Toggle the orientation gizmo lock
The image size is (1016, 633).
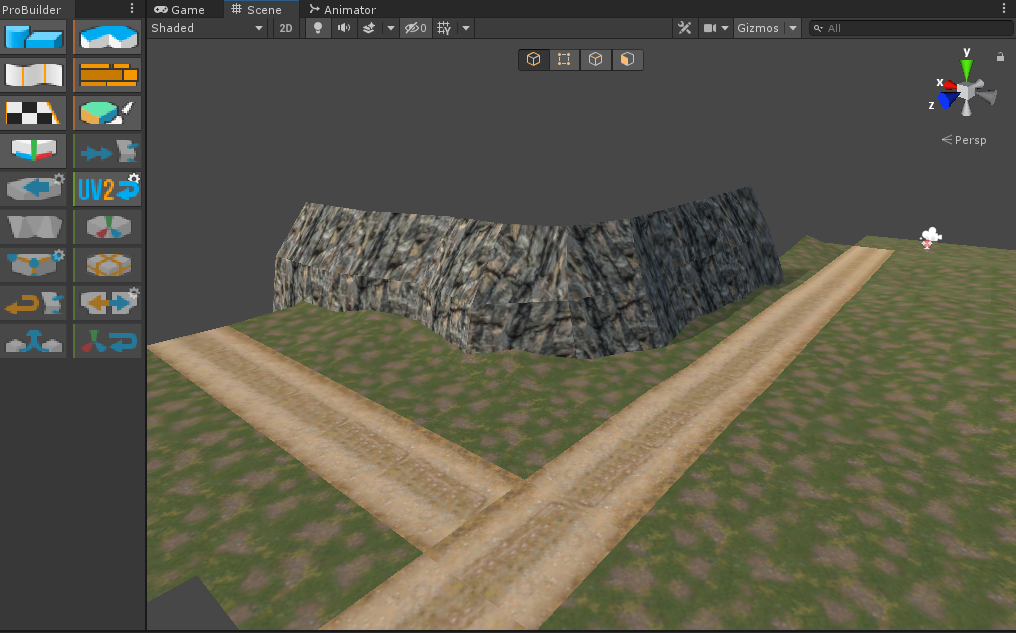(1000, 57)
